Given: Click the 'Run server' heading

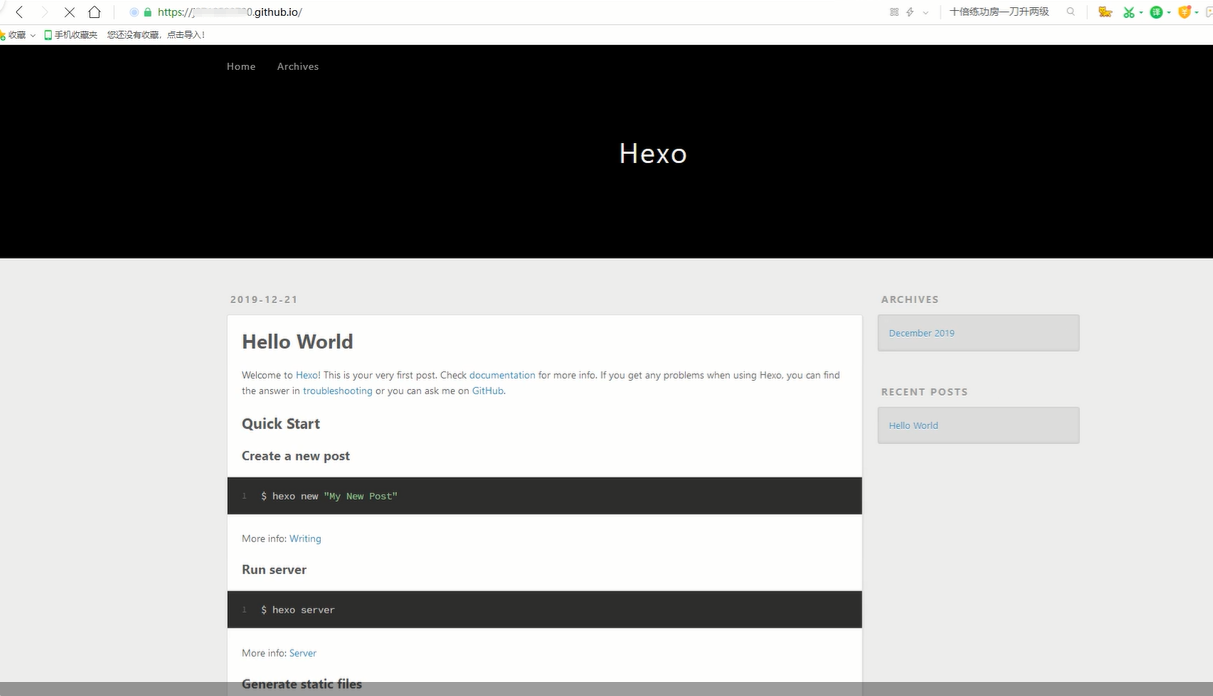Looking at the screenshot, I should 274,570.
